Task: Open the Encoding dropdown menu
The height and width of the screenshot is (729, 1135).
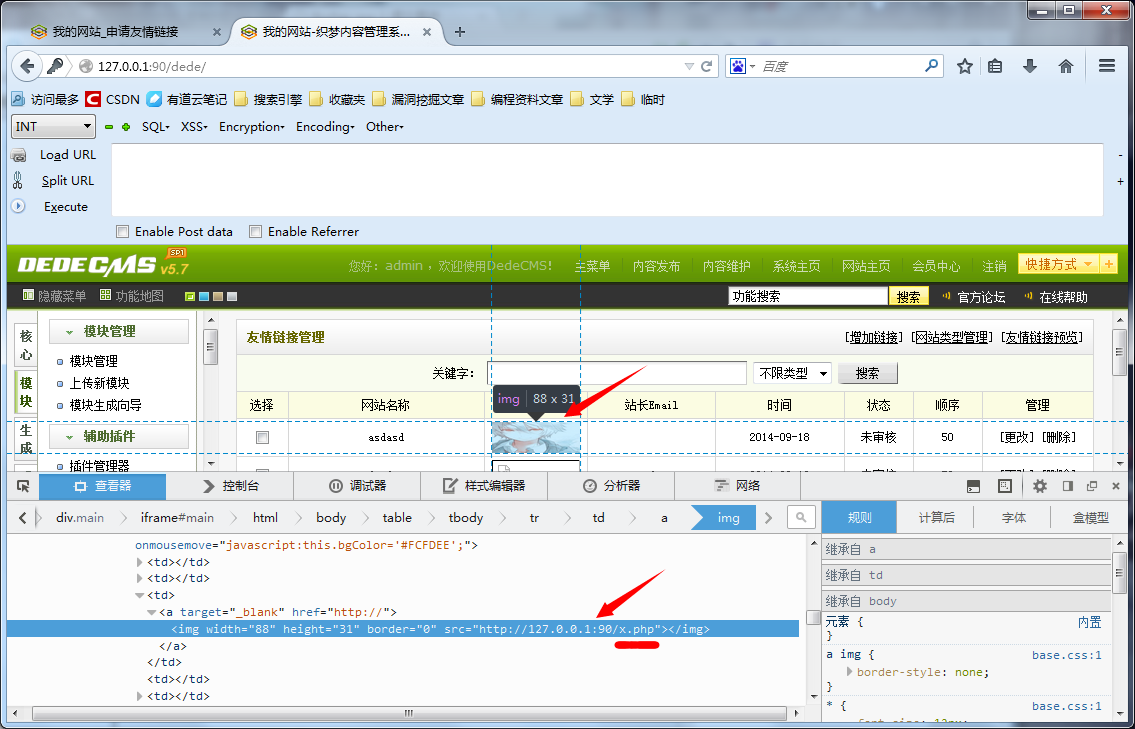Action: [x=325, y=127]
